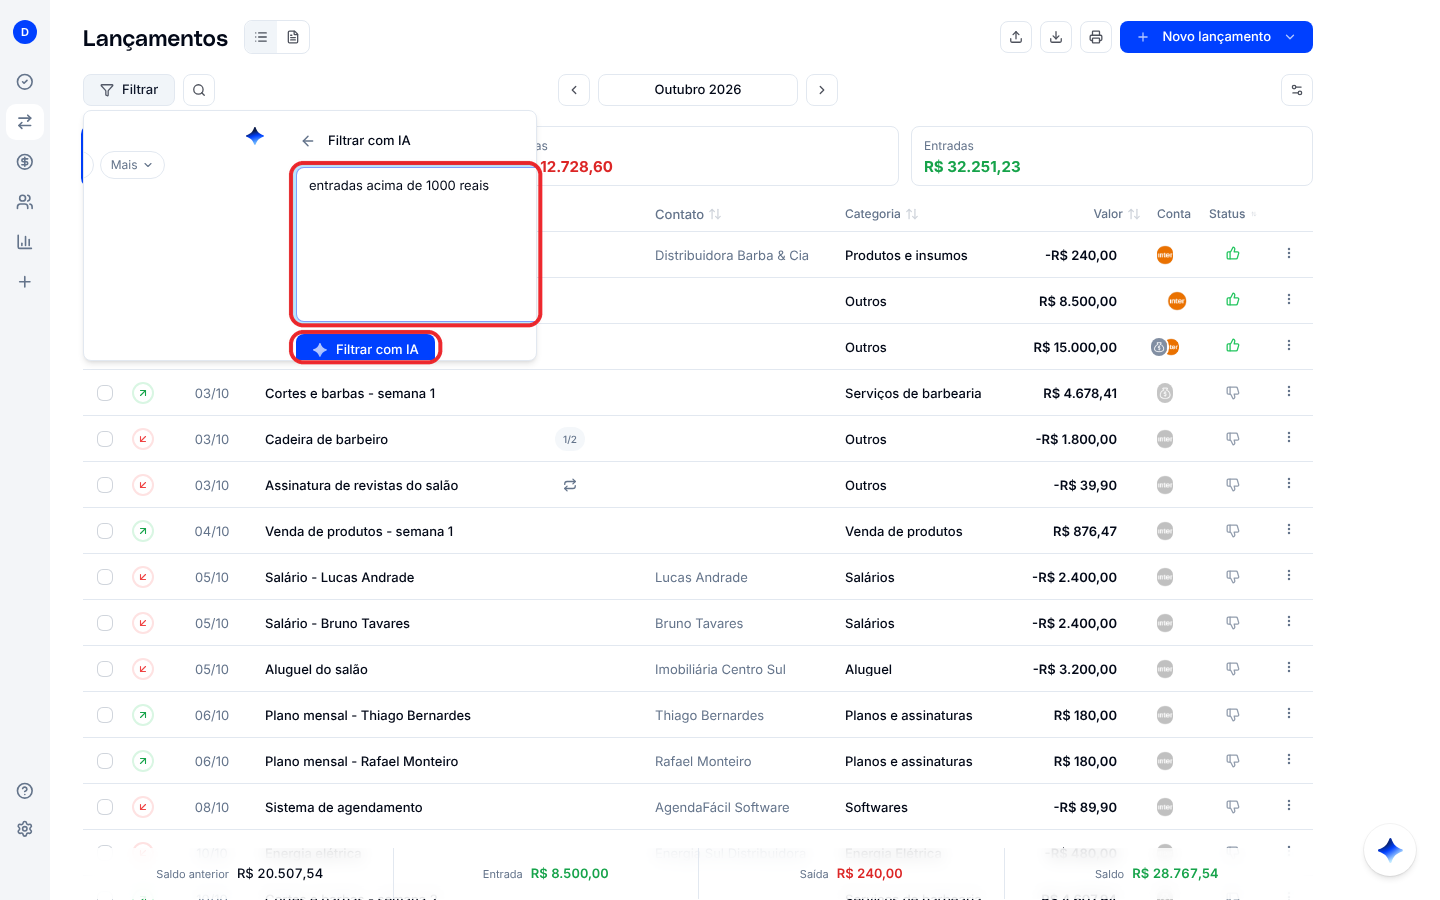Expand the Mais filter dropdown
Screen dimensions: 1440x900
[x=132, y=165]
